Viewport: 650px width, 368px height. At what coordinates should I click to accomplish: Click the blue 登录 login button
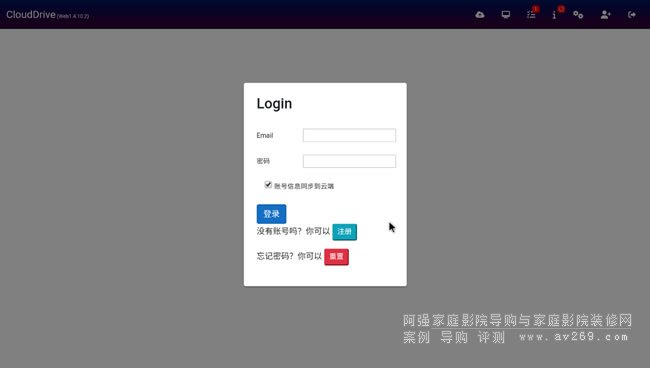[271, 214]
